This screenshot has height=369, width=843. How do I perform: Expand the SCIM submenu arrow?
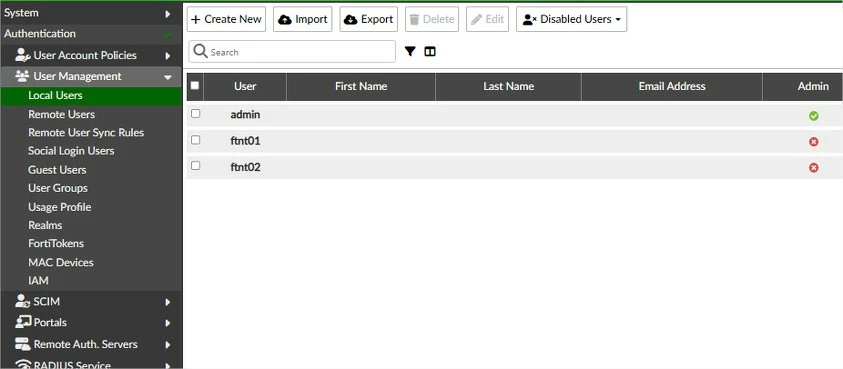[168, 302]
